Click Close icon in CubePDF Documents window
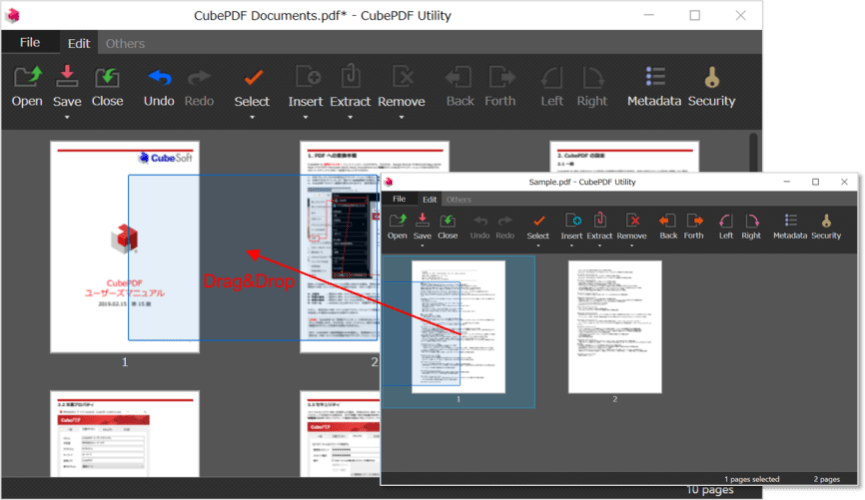The height and width of the screenshot is (500, 865). tap(107, 78)
